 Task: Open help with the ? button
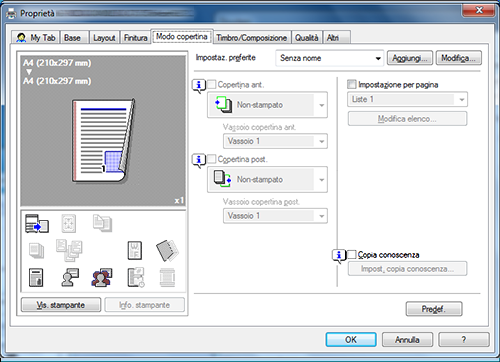point(464,340)
